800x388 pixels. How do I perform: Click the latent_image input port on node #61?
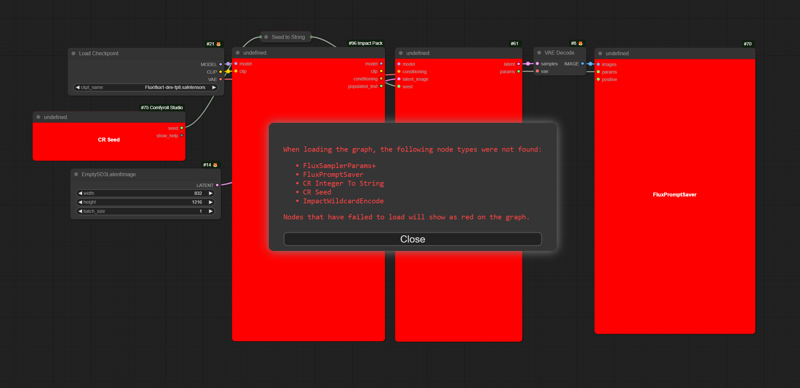[x=399, y=79]
